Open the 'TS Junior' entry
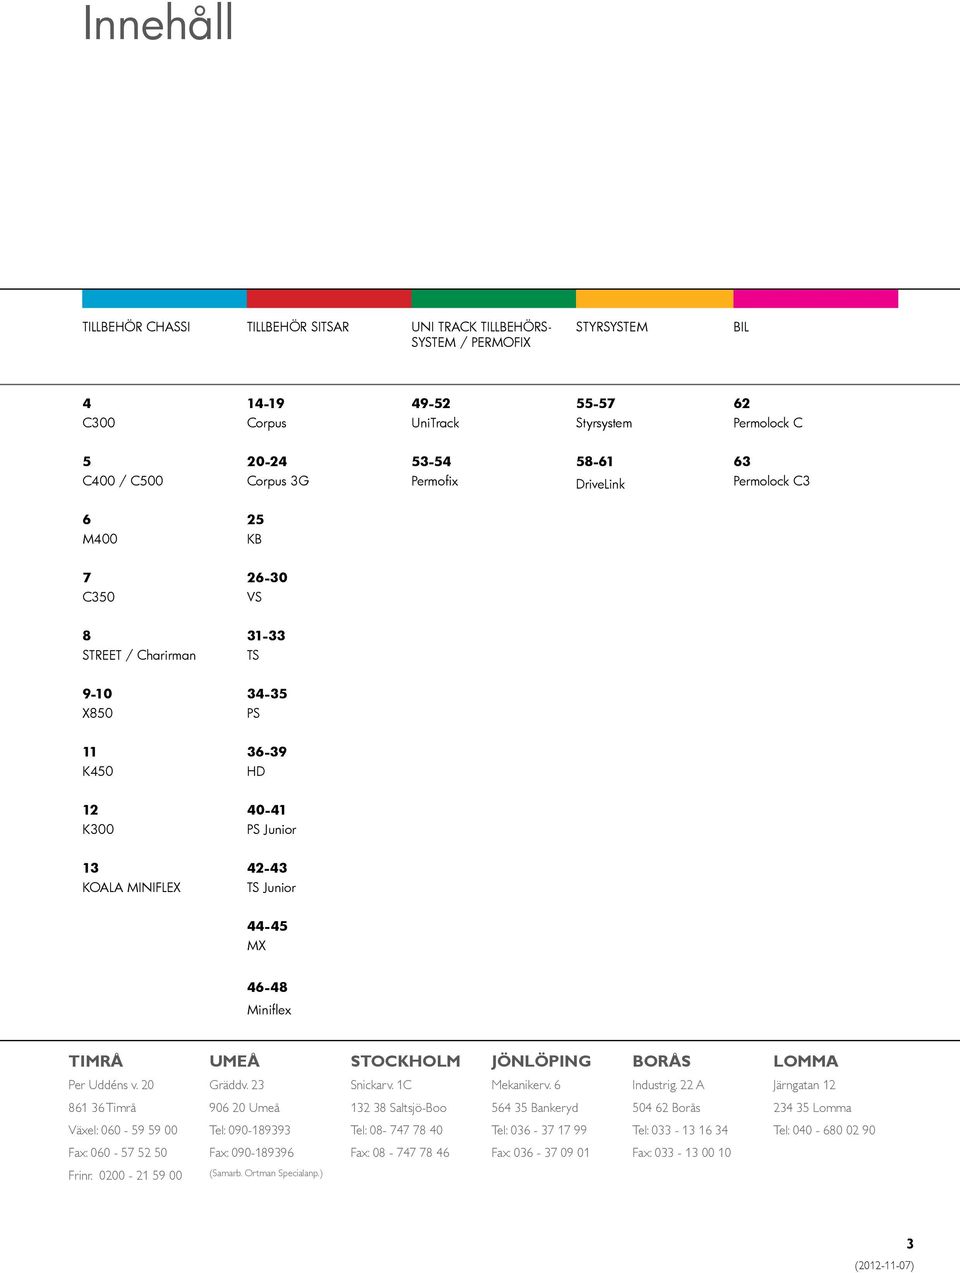Screen dimensions: 960x1273 (272, 887)
